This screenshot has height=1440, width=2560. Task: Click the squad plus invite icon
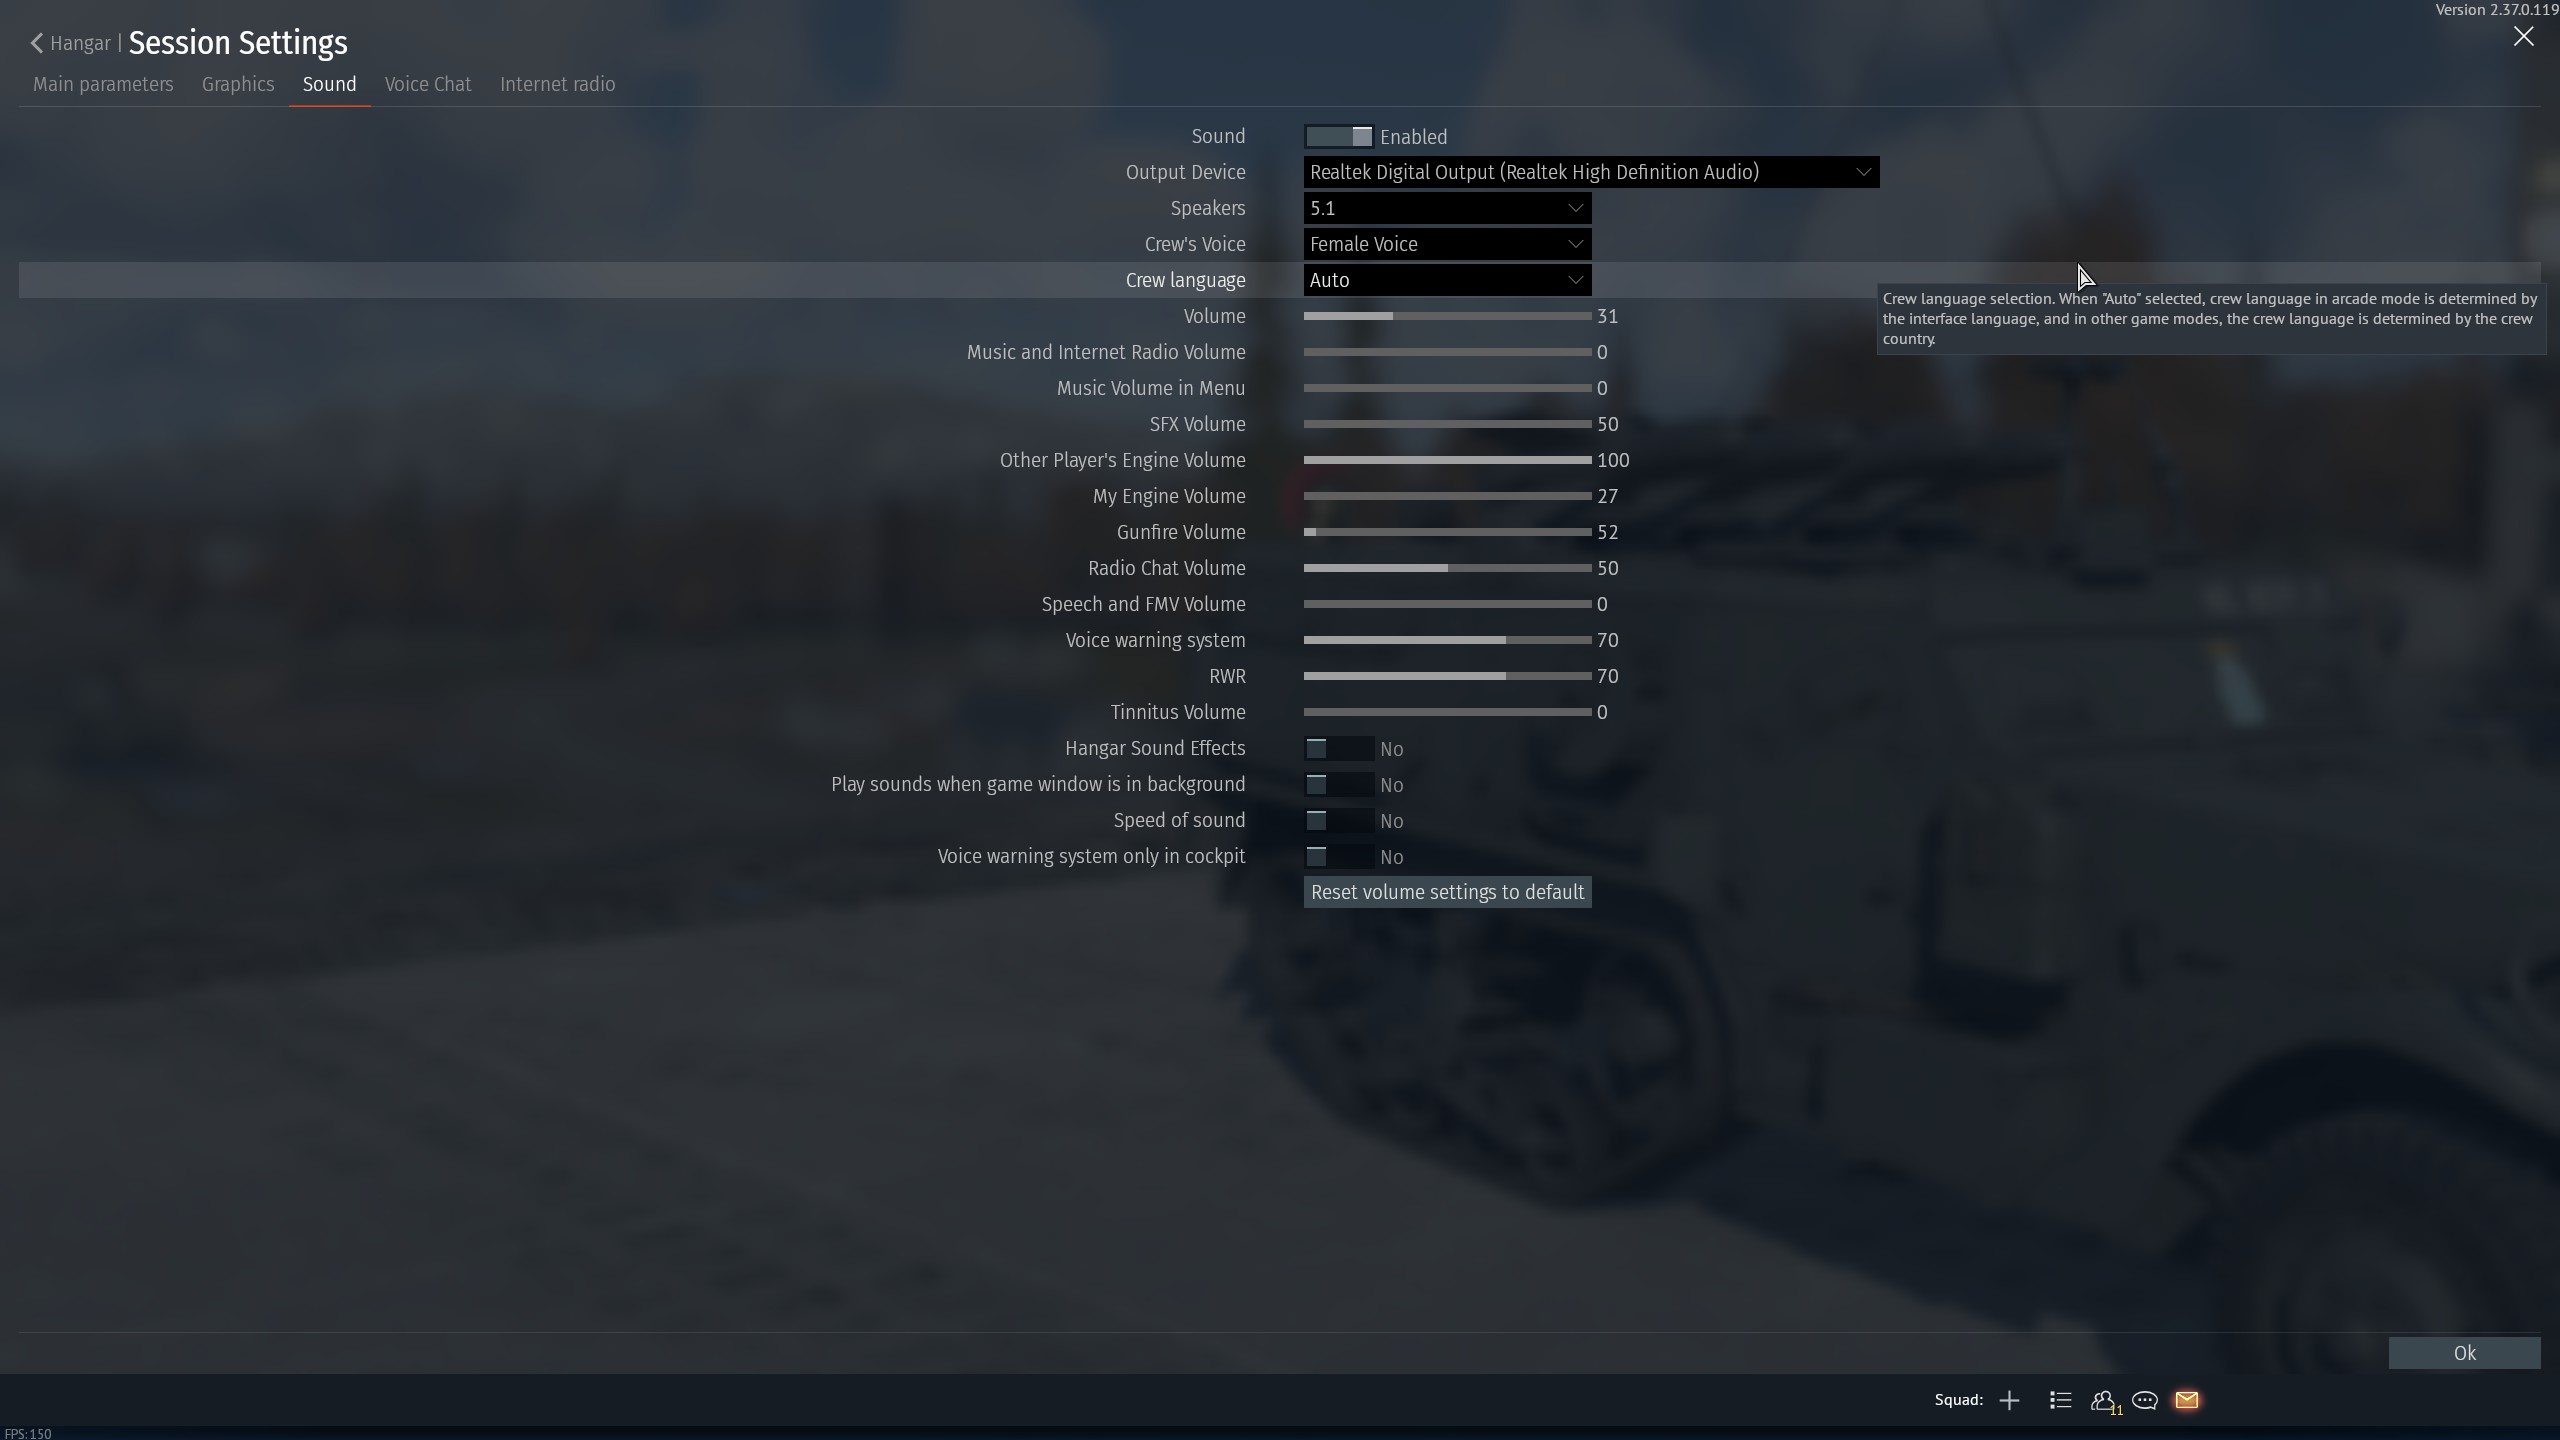tap(2009, 1400)
